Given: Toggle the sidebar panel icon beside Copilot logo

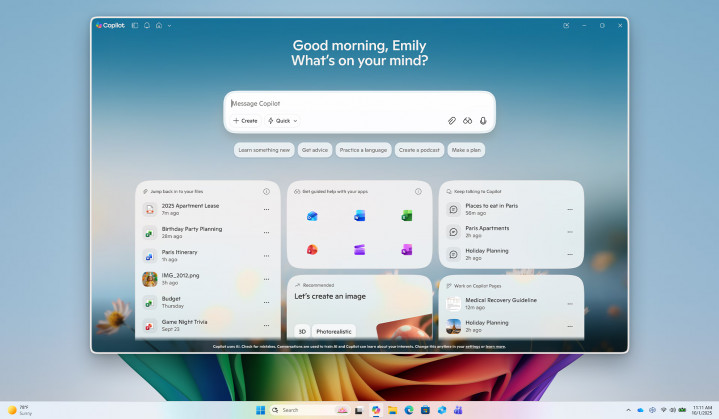Looking at the screenshot, I should click(x=135, y=25).
